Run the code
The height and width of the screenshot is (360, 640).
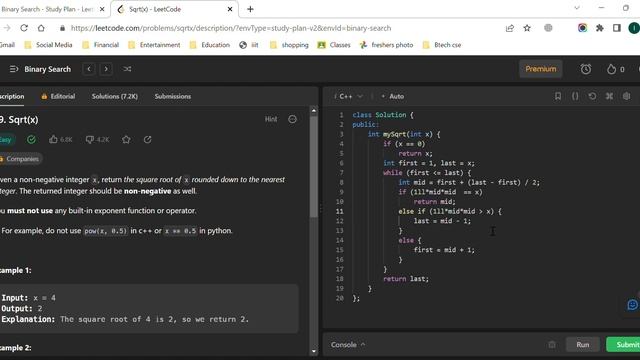[x=582, y=345]
